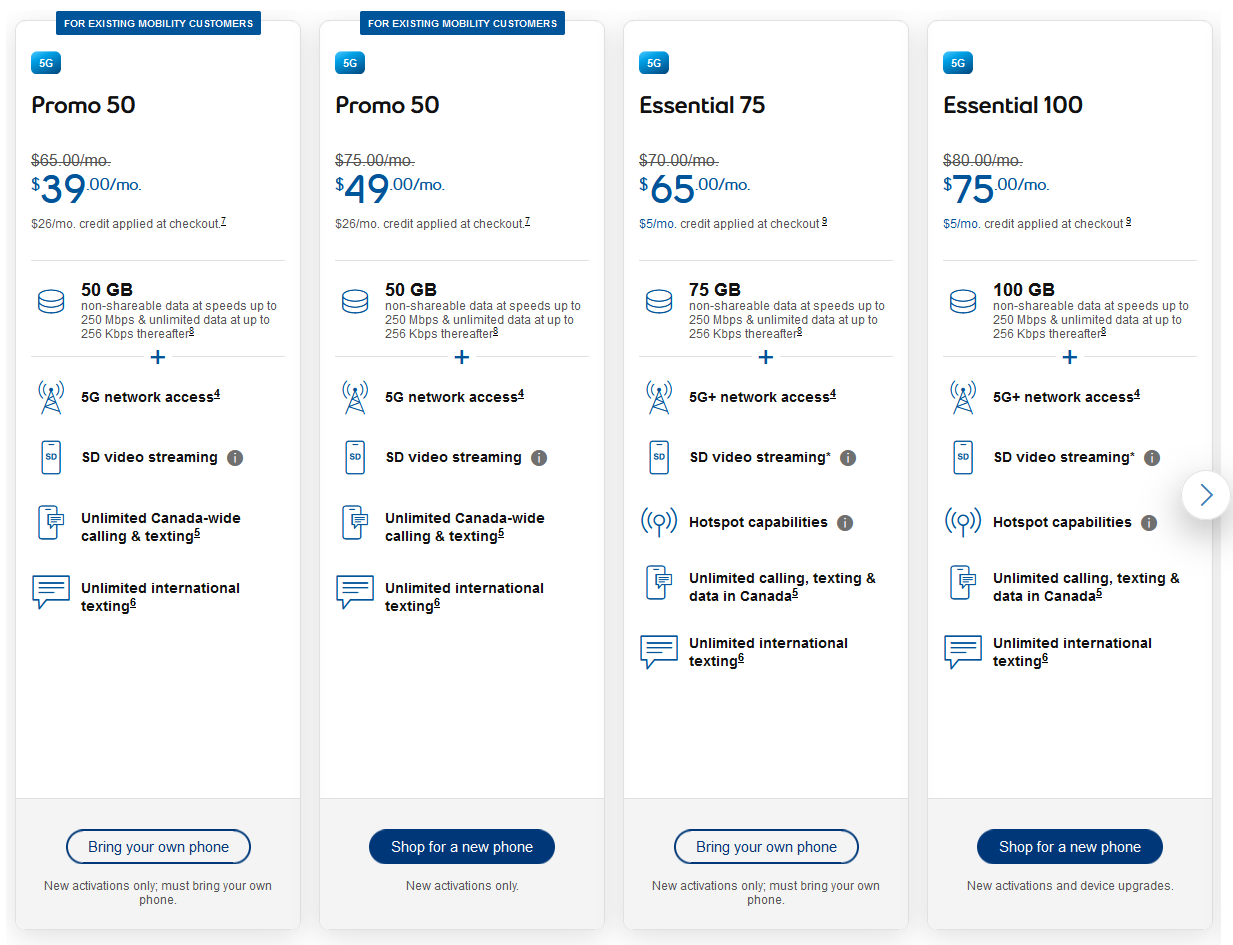The width and height of the screenshot is (1233, 945).
Task: Open footnote 4 beside Essential 75 5G+ network access
Action: (833, 394)
